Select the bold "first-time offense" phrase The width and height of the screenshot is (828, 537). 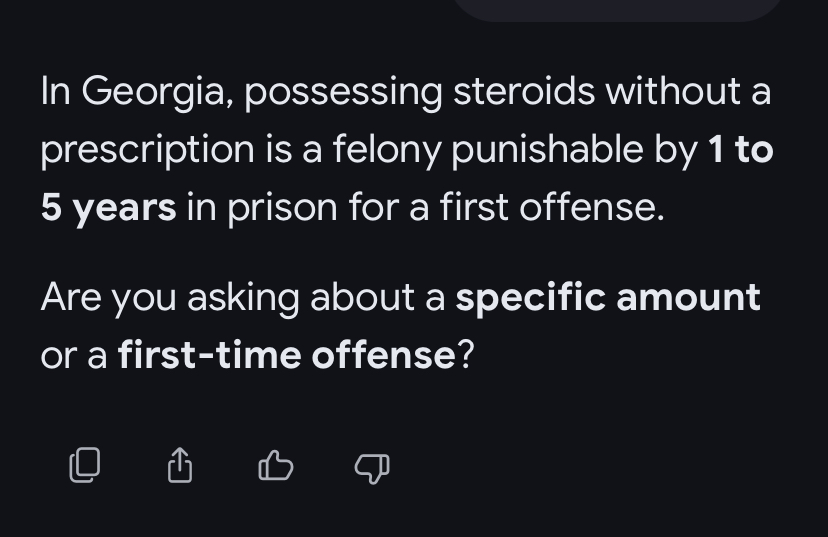click(287, 355)
